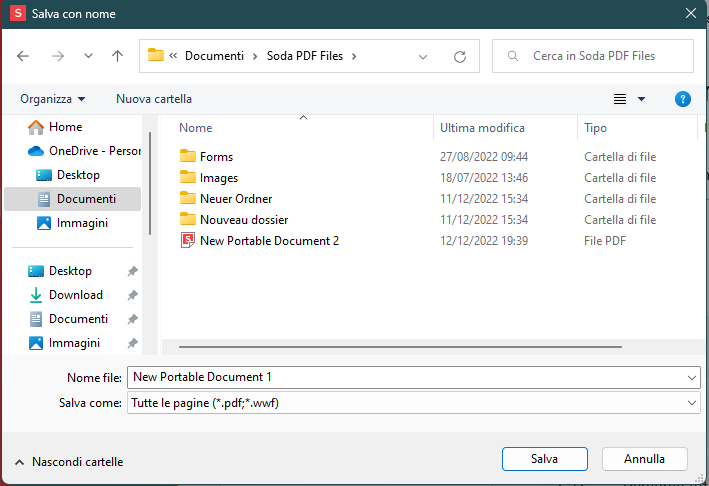
Task: Open help with the question mark icon
Action: (682, 99)
